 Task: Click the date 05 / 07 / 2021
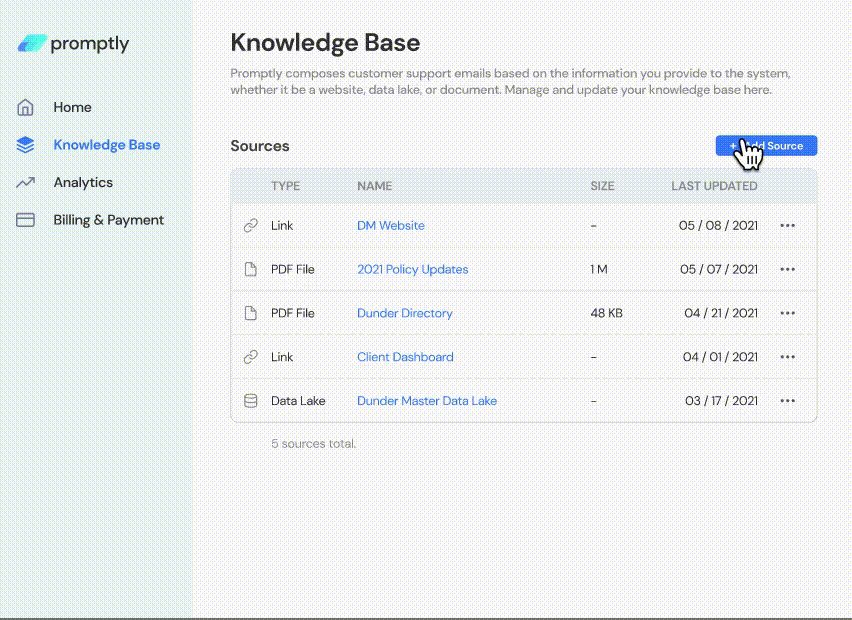click(719, 269)
